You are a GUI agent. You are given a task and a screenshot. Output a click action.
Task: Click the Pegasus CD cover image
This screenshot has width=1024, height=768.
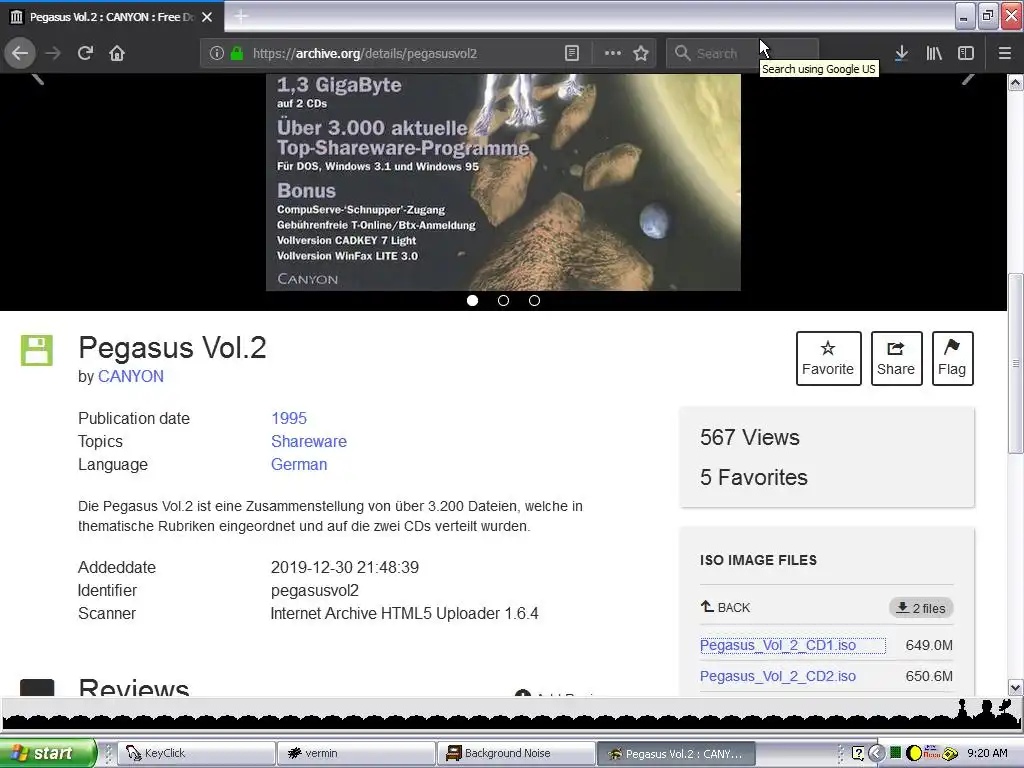[503, 182]
